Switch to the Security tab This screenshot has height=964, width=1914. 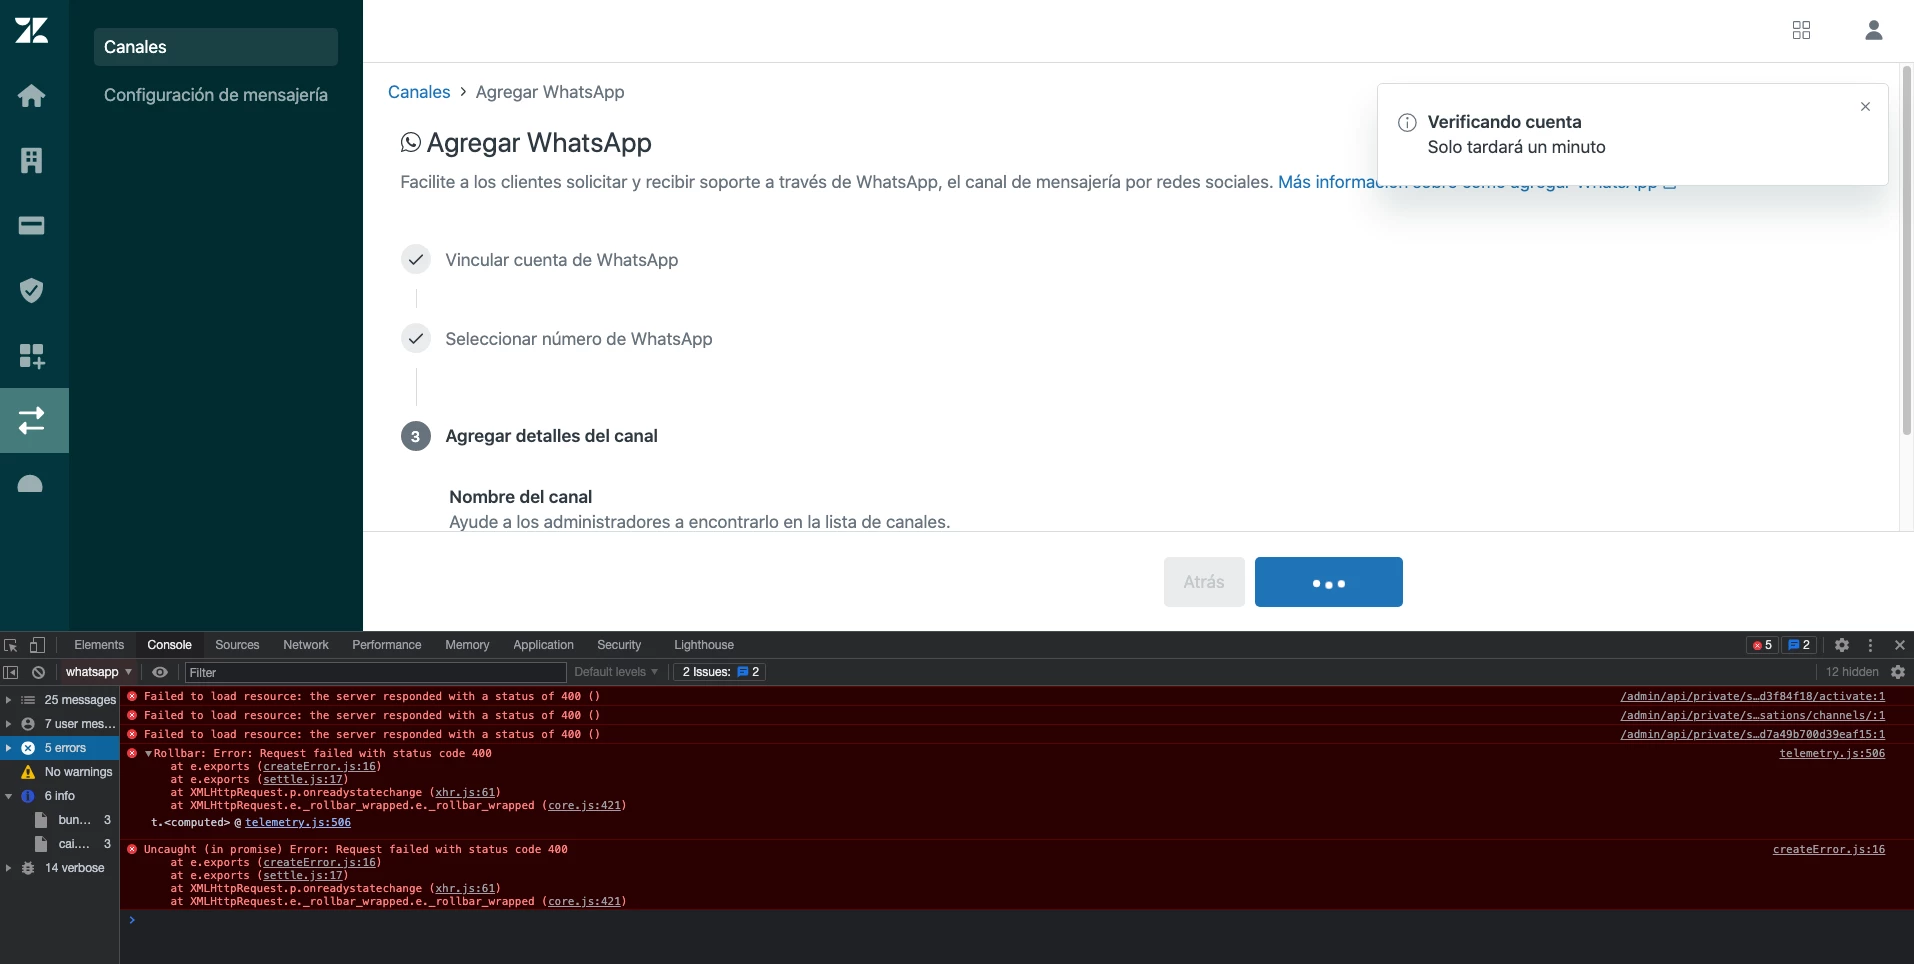point(619,645)
